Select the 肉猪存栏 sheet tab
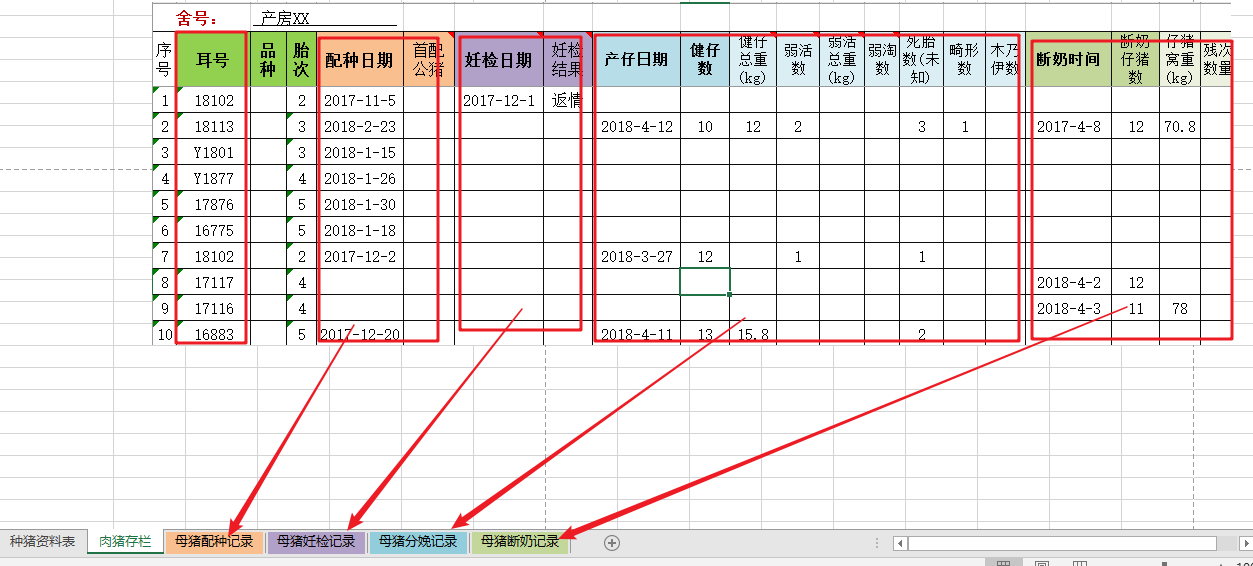This screenshot has width=1253, height=566. click(125, 542)
